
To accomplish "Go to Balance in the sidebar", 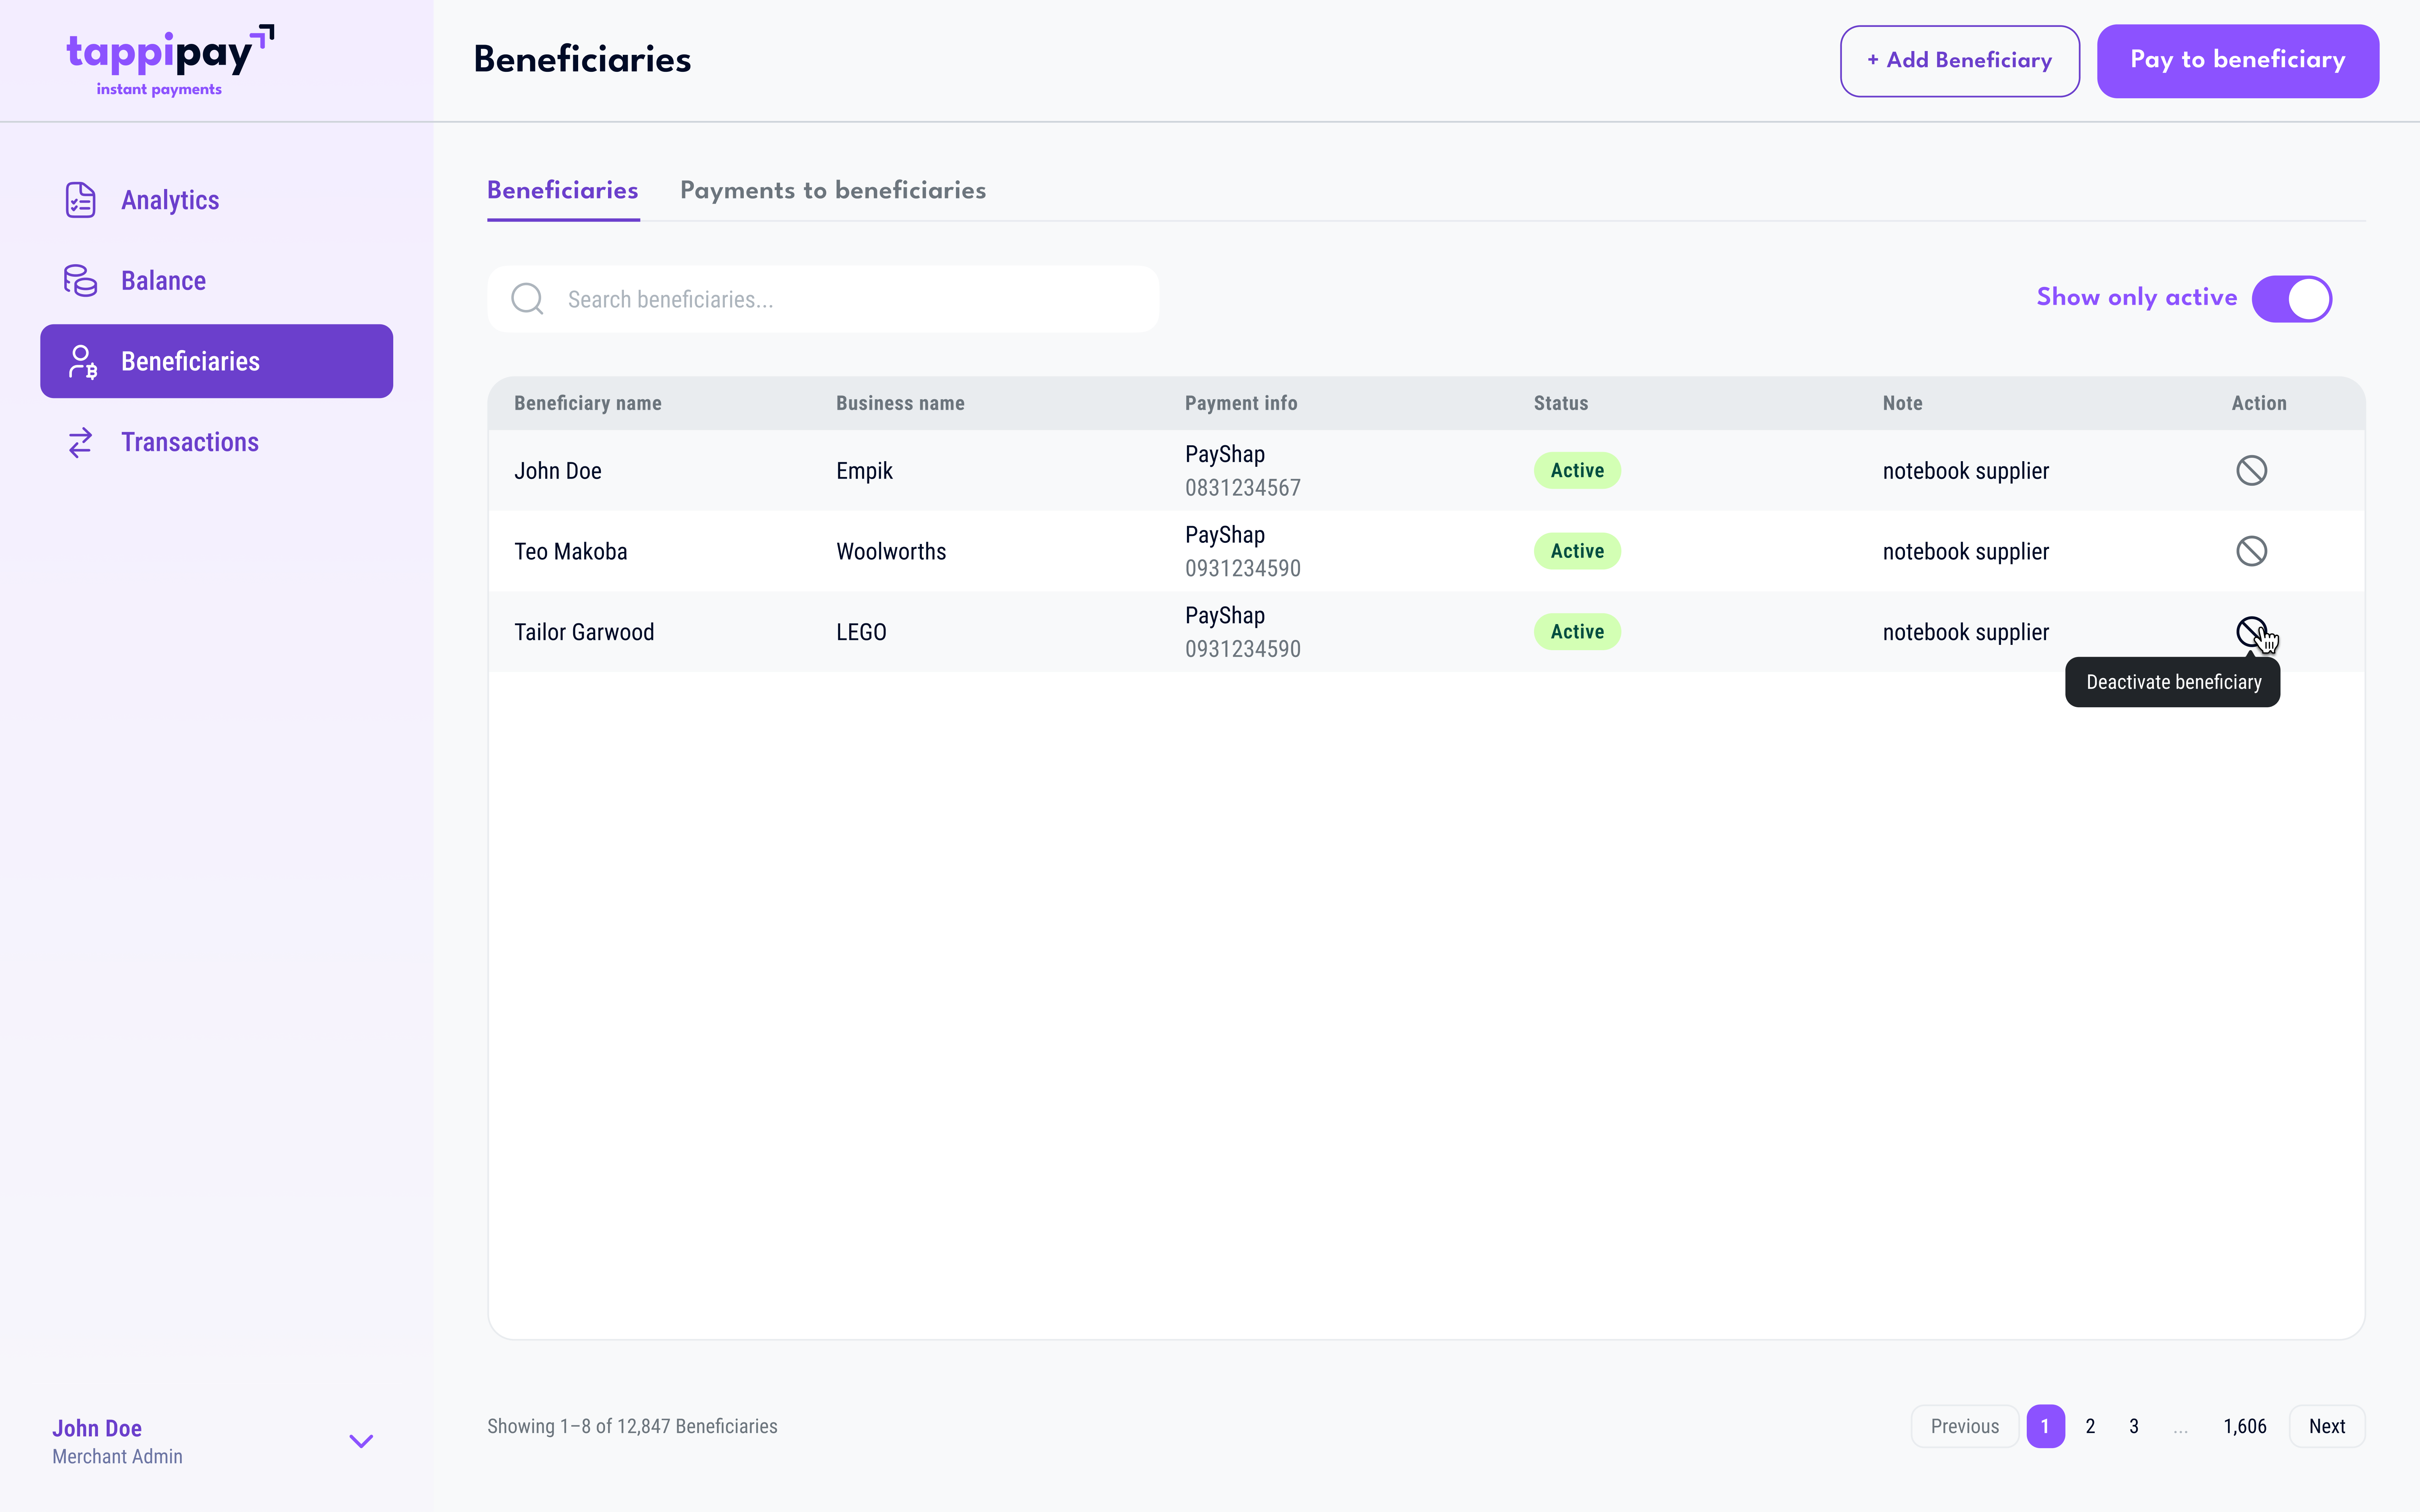I will [x=216, y=280].
